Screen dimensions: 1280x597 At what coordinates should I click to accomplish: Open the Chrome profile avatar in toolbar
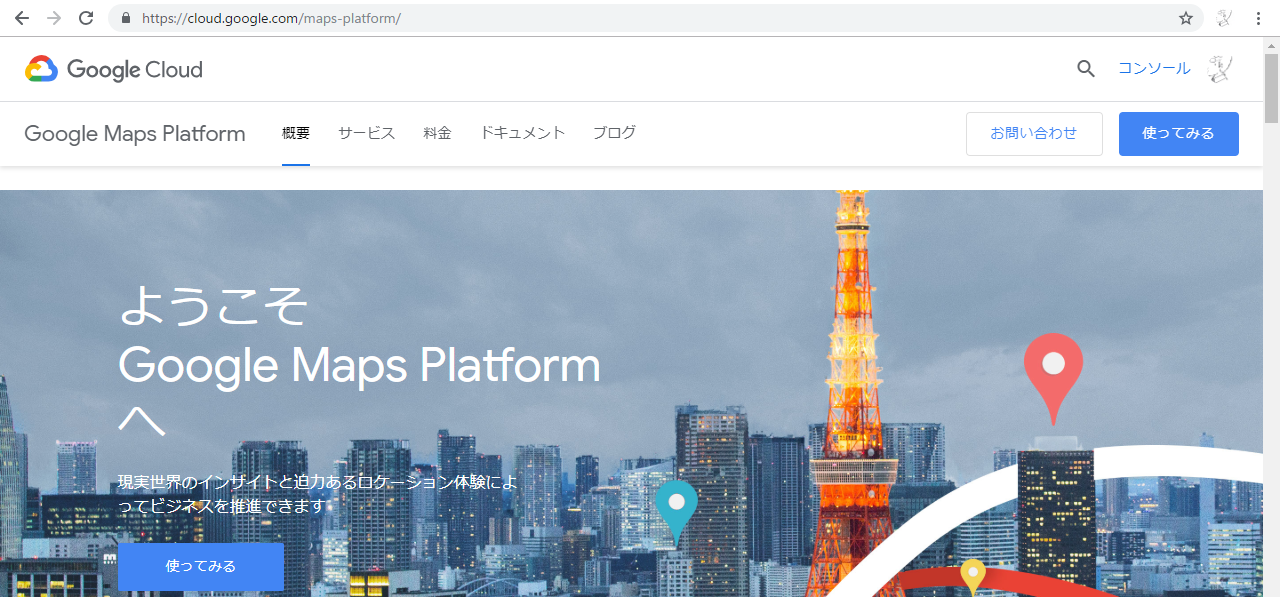(1223, 18)
